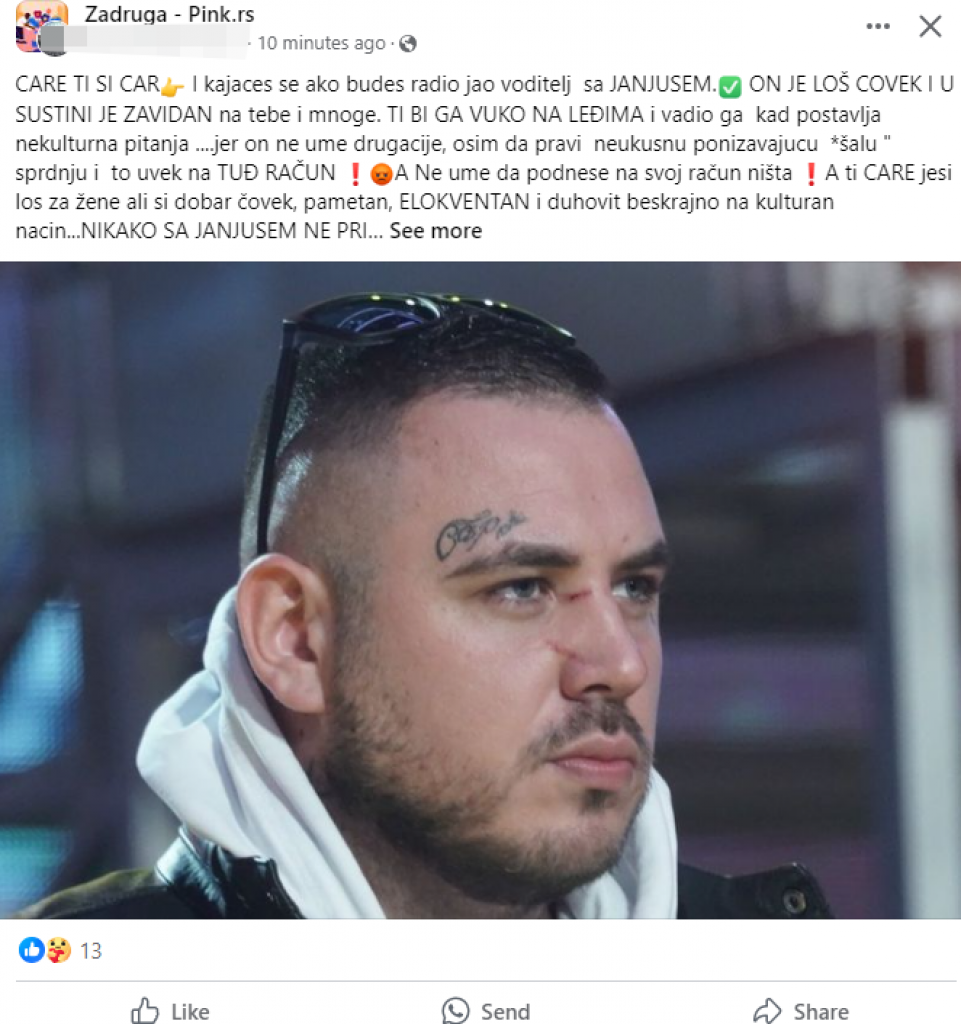Close the post with the X icon
Viewport: 961px width, 1024px height.
tap(930, 26)
